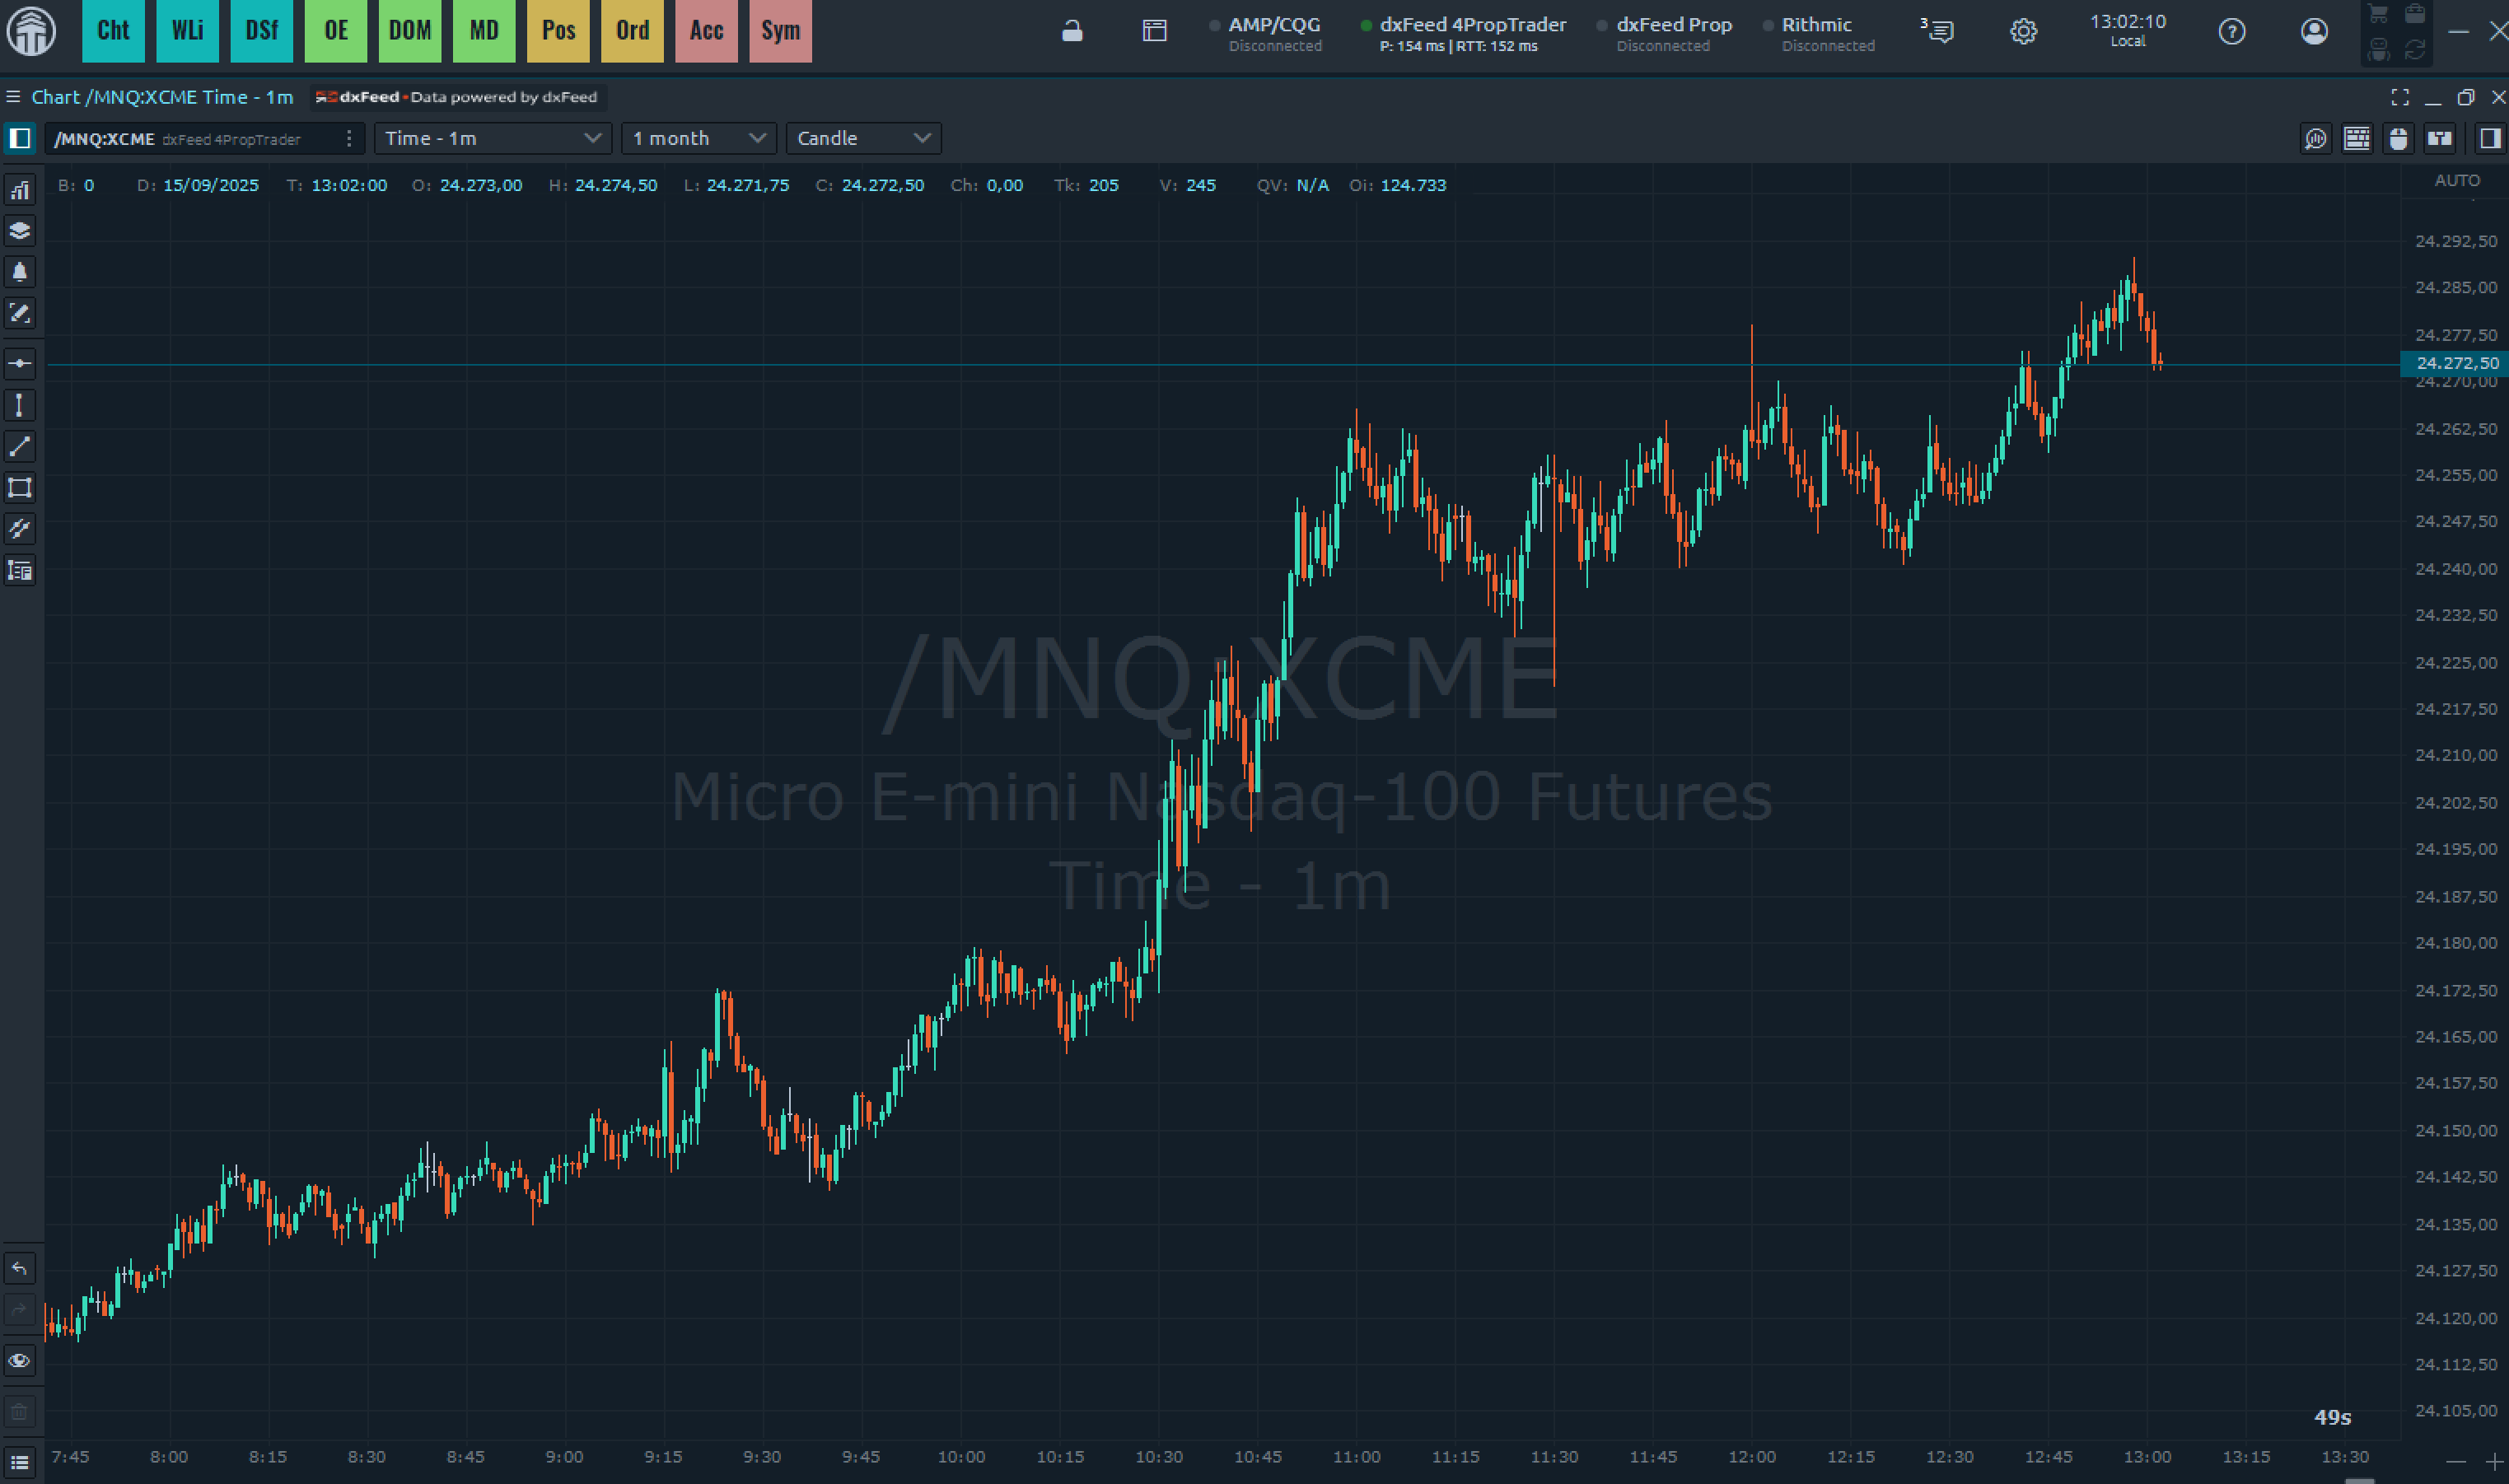Toggle the lock icon in top bar
The image size is (2509, 1484).
(x=1072, y=32)
